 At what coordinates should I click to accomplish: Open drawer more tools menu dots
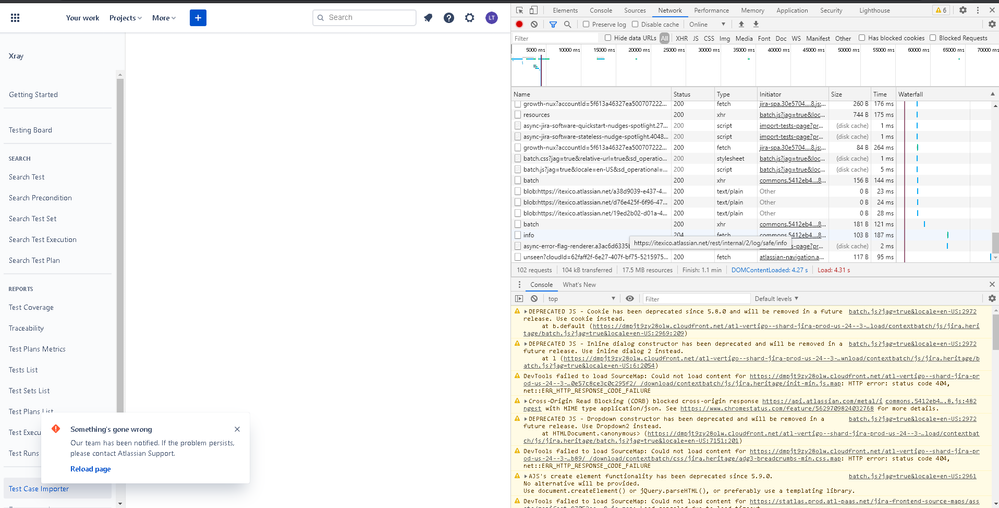tap(519, 284)
